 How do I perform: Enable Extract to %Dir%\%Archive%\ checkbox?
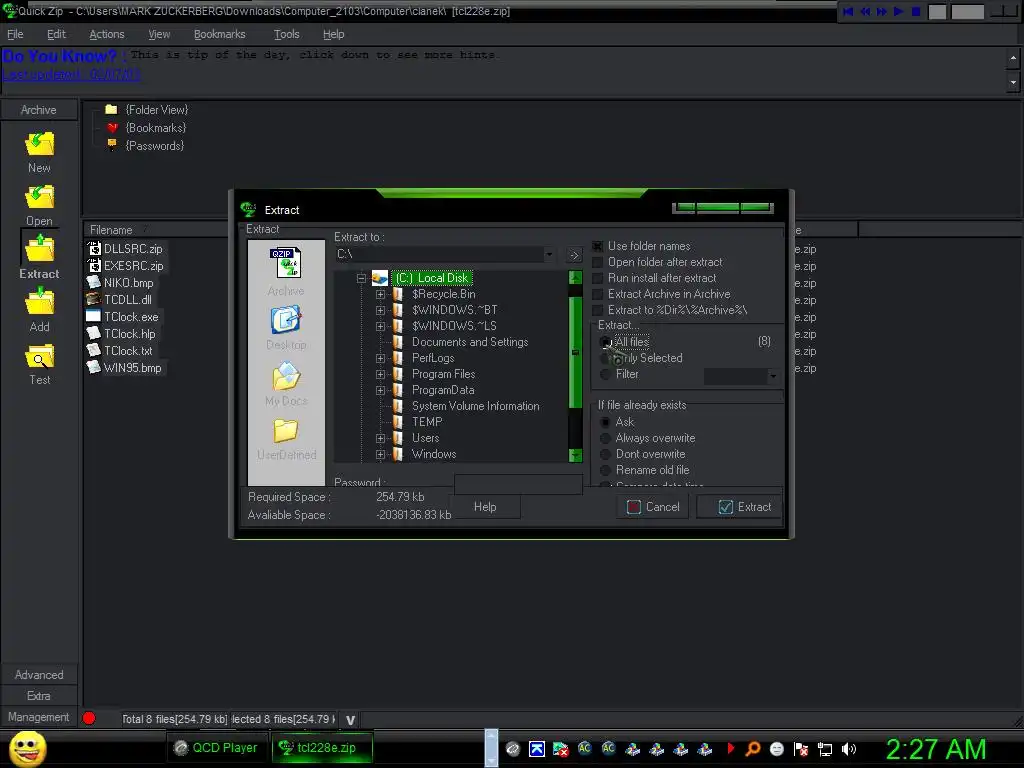click(x=597, y=310)
